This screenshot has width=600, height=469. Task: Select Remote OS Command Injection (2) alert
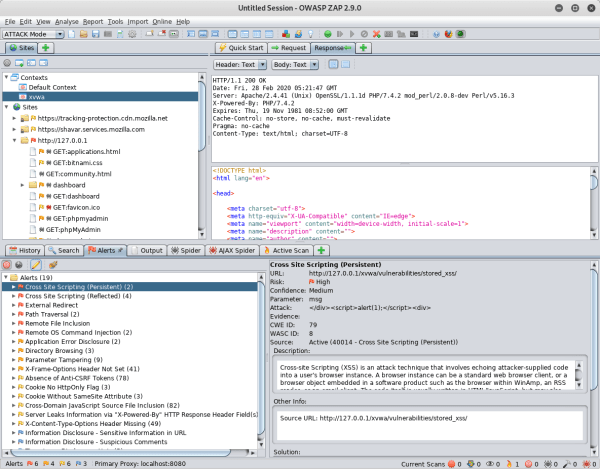tap(78, 332)
